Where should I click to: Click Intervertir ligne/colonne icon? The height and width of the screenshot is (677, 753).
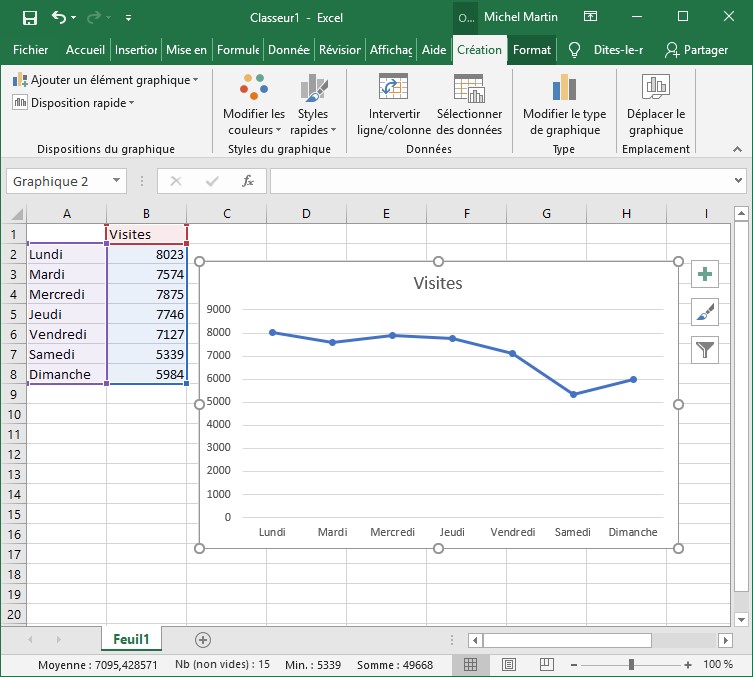pyautogui.click(x=394, y=106)
